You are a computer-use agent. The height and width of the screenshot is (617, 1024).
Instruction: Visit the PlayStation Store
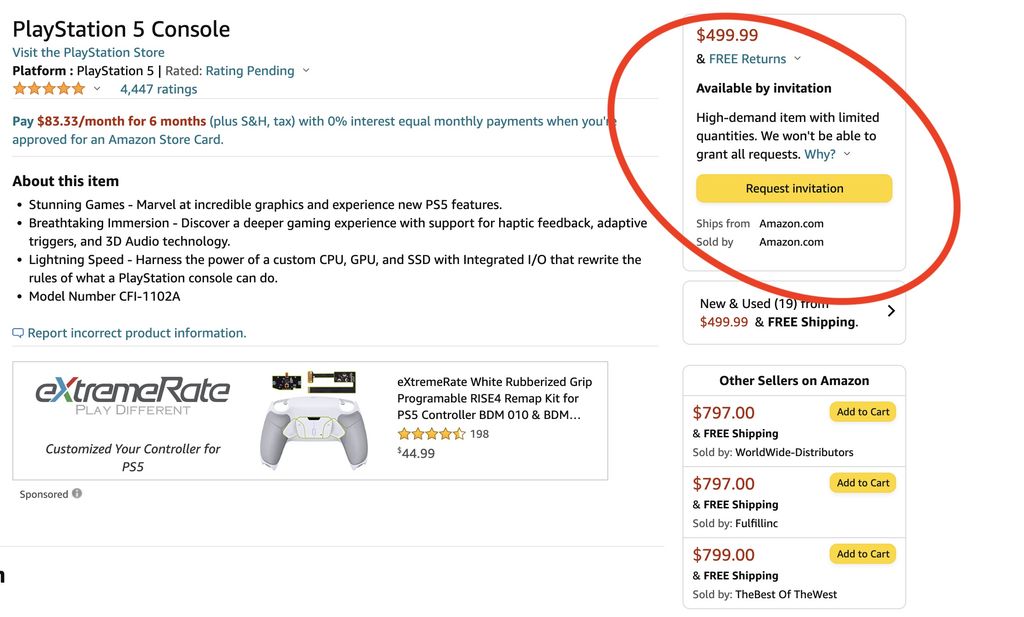coord(88,52)
